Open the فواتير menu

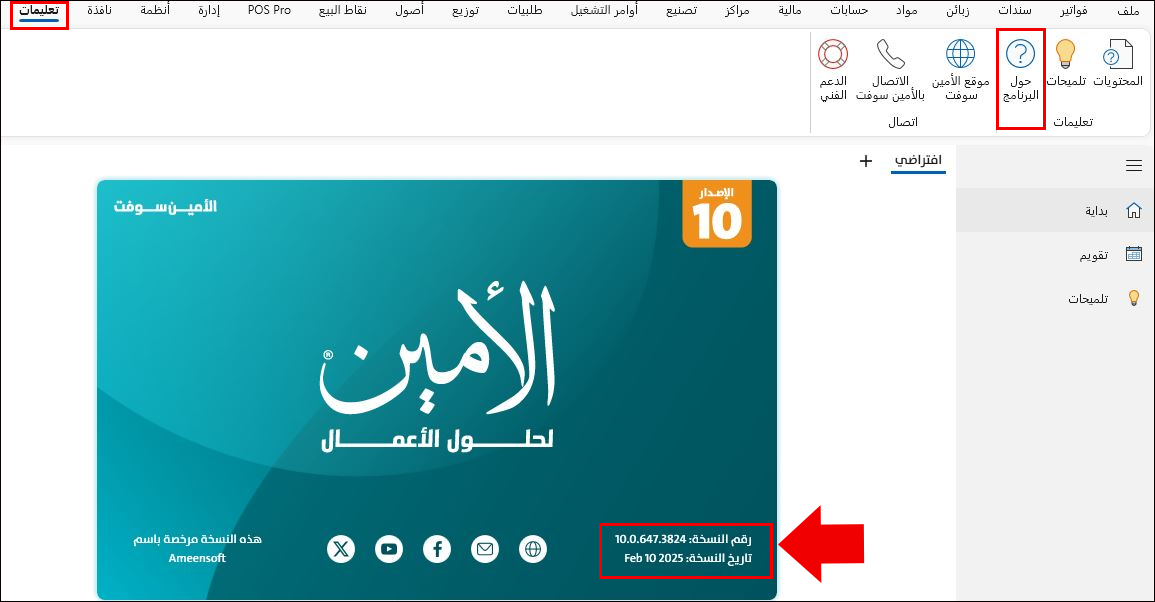tap(1073, 10)
